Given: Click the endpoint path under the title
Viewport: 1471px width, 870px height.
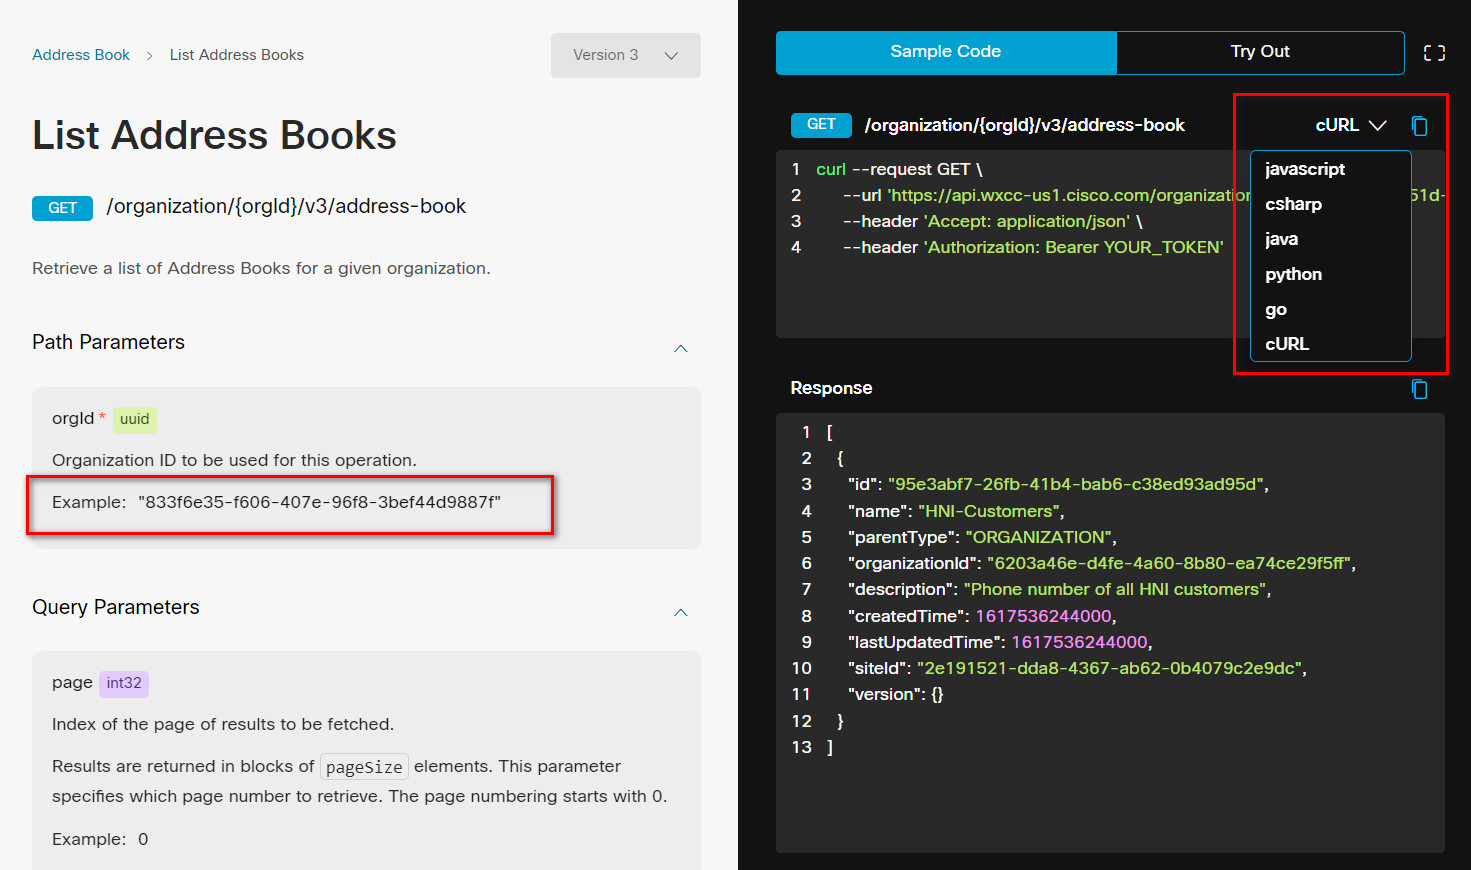Looking at the screenshot, I should [x=286, y=206].
